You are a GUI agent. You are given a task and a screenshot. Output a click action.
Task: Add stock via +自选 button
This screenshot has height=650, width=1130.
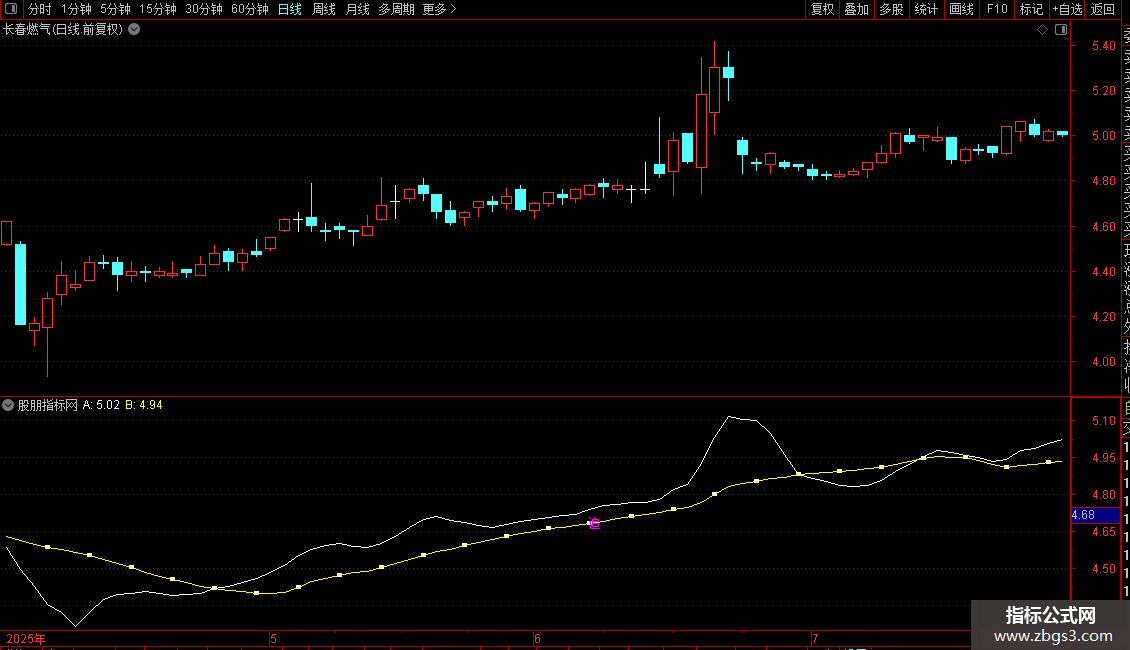(x=1067, y=9)
